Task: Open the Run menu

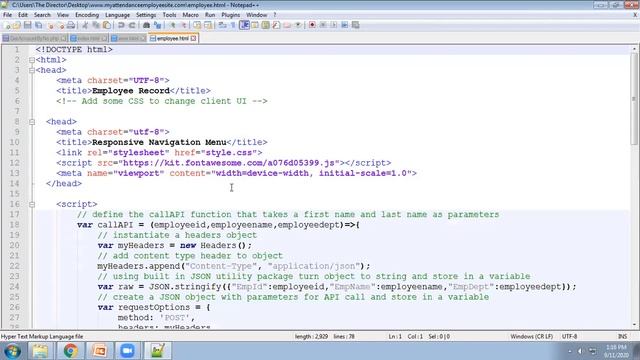Action: coord(210,15)
